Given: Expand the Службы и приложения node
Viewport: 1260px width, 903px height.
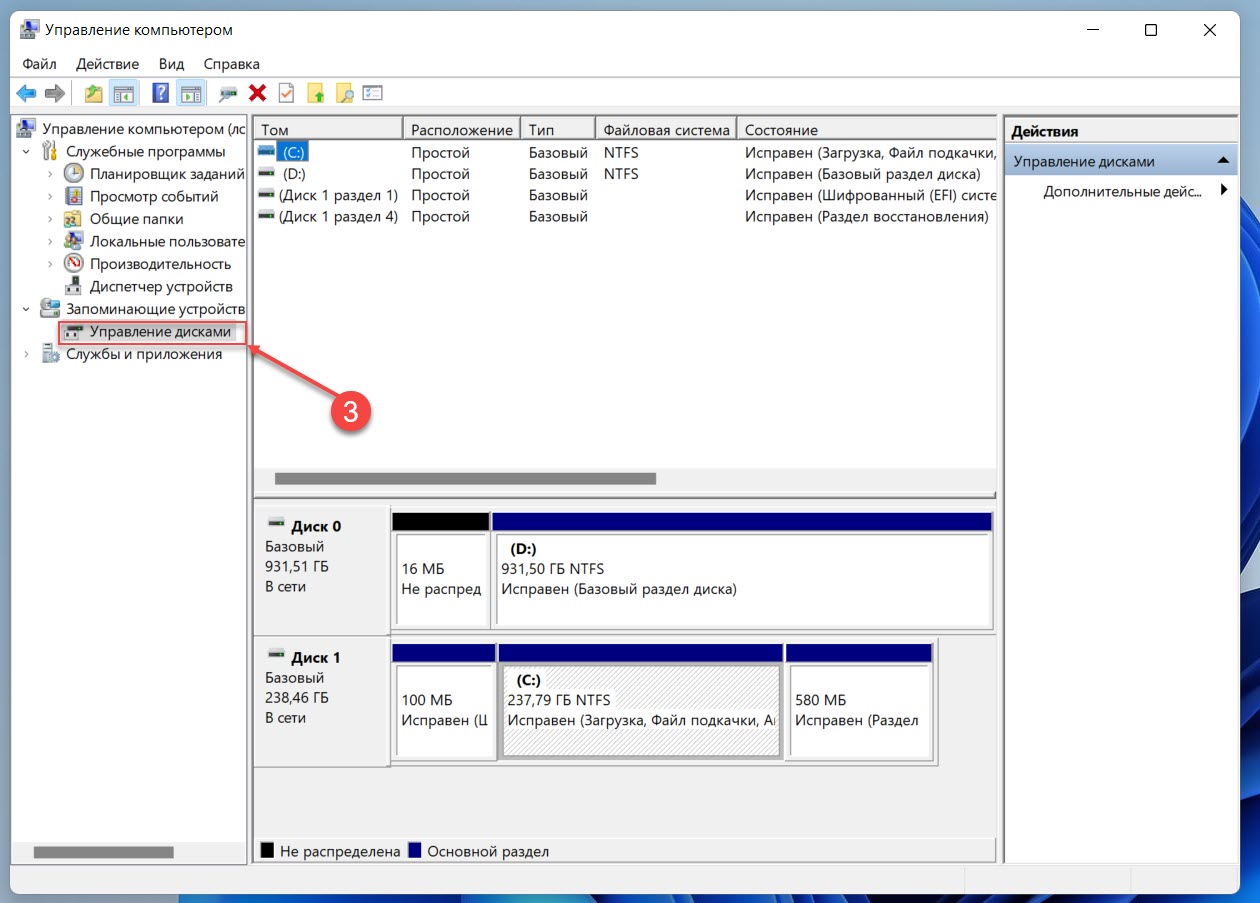Looking at the screenshot, I should [x=27, y=355].
